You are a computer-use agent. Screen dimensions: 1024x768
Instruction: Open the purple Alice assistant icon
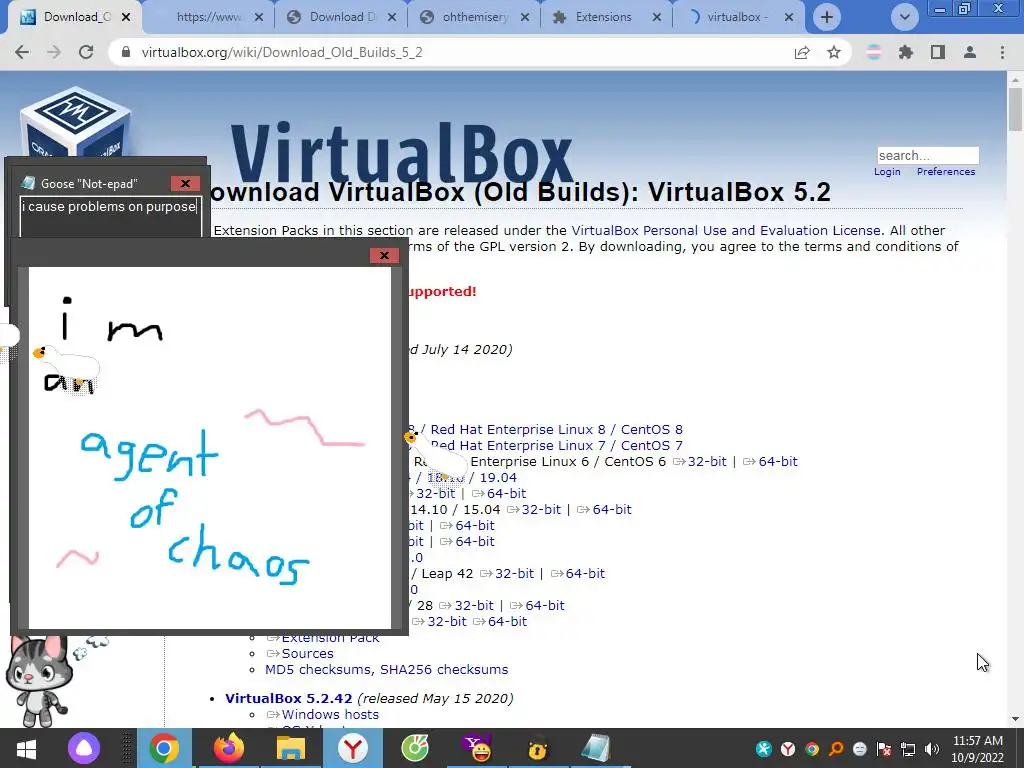tap(84, 748)
